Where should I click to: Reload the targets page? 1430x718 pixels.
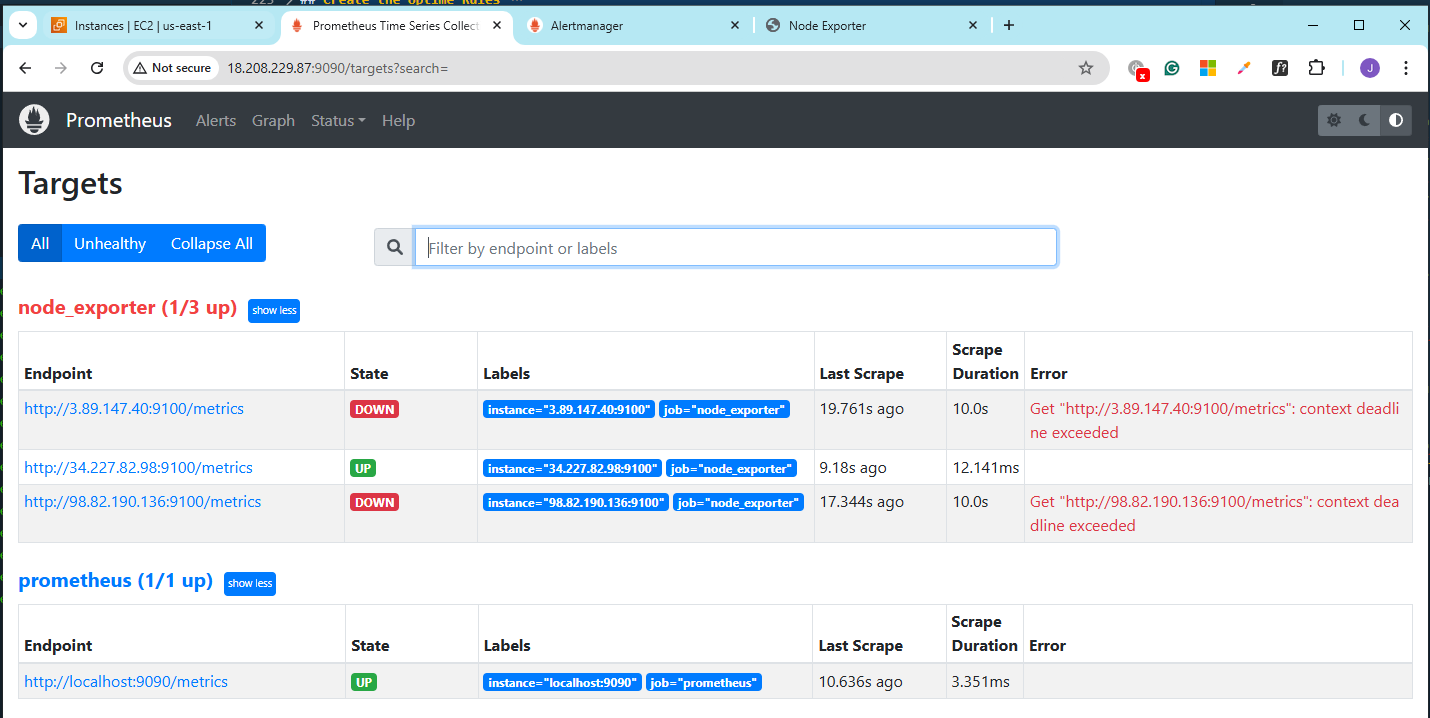point(97,68)
